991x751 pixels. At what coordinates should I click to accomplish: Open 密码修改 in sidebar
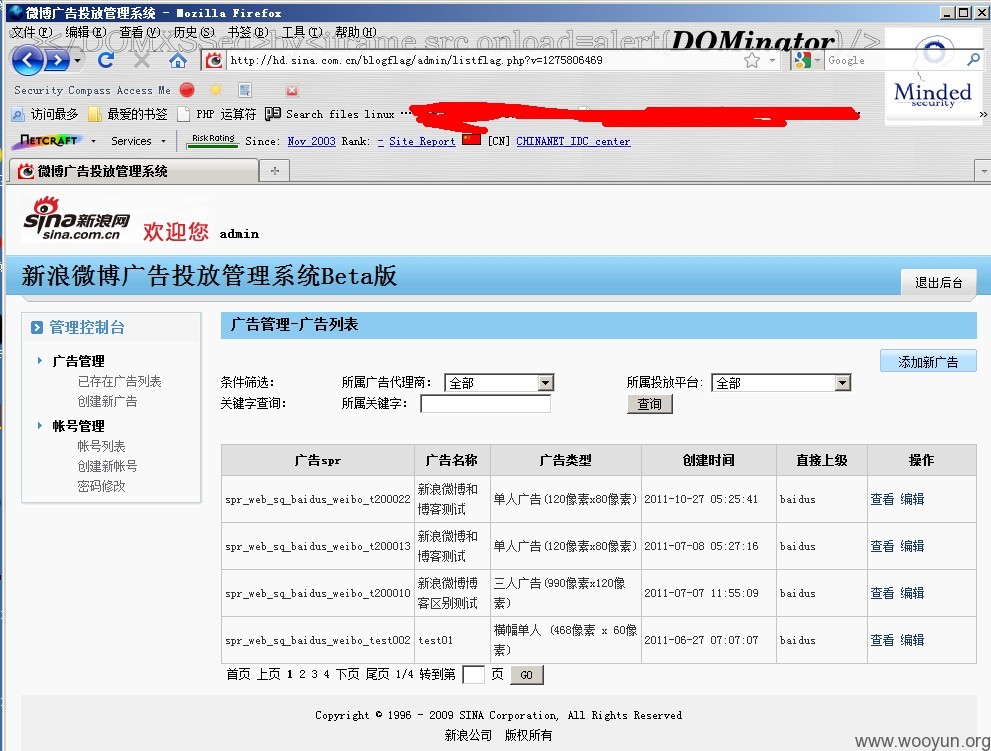[x=101, y=485]
